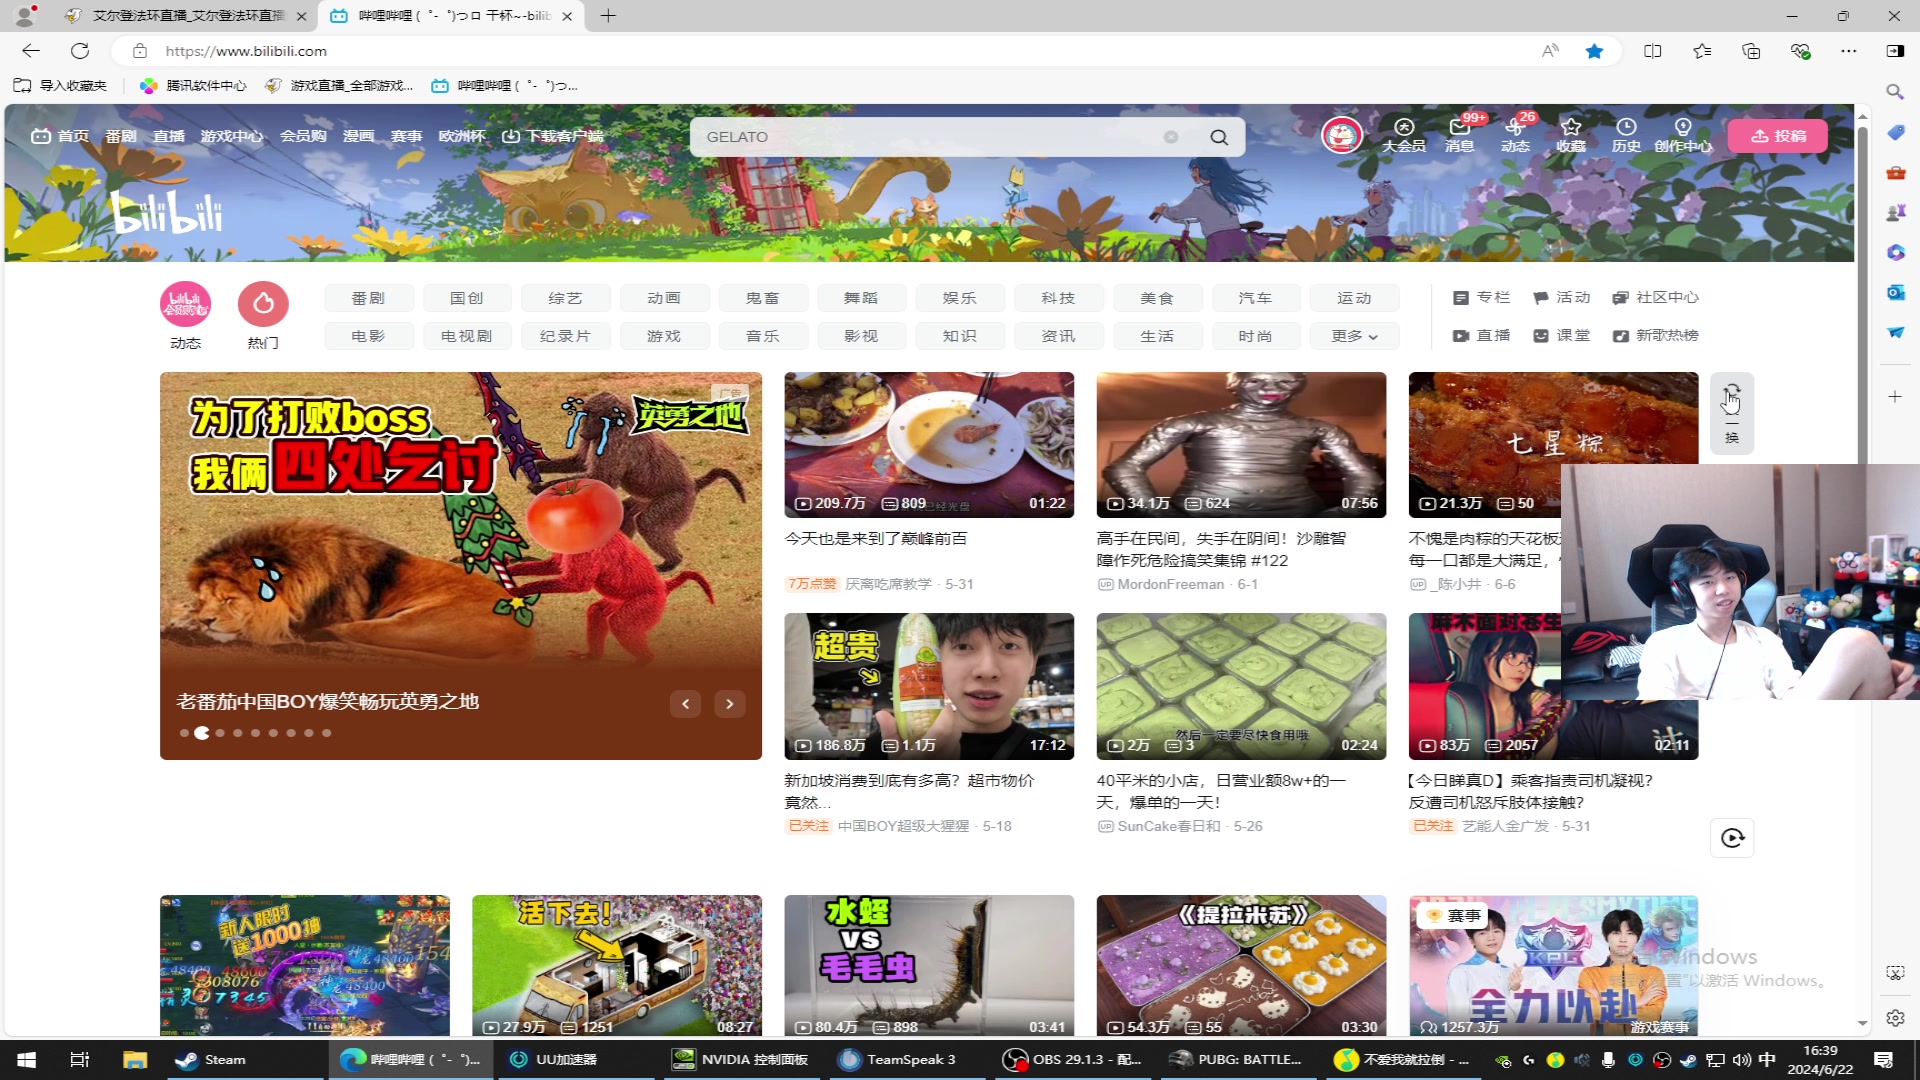Open the 美食 category tab
1920x1080 pixels.
pyautogui.click(x=1157, y=298)
